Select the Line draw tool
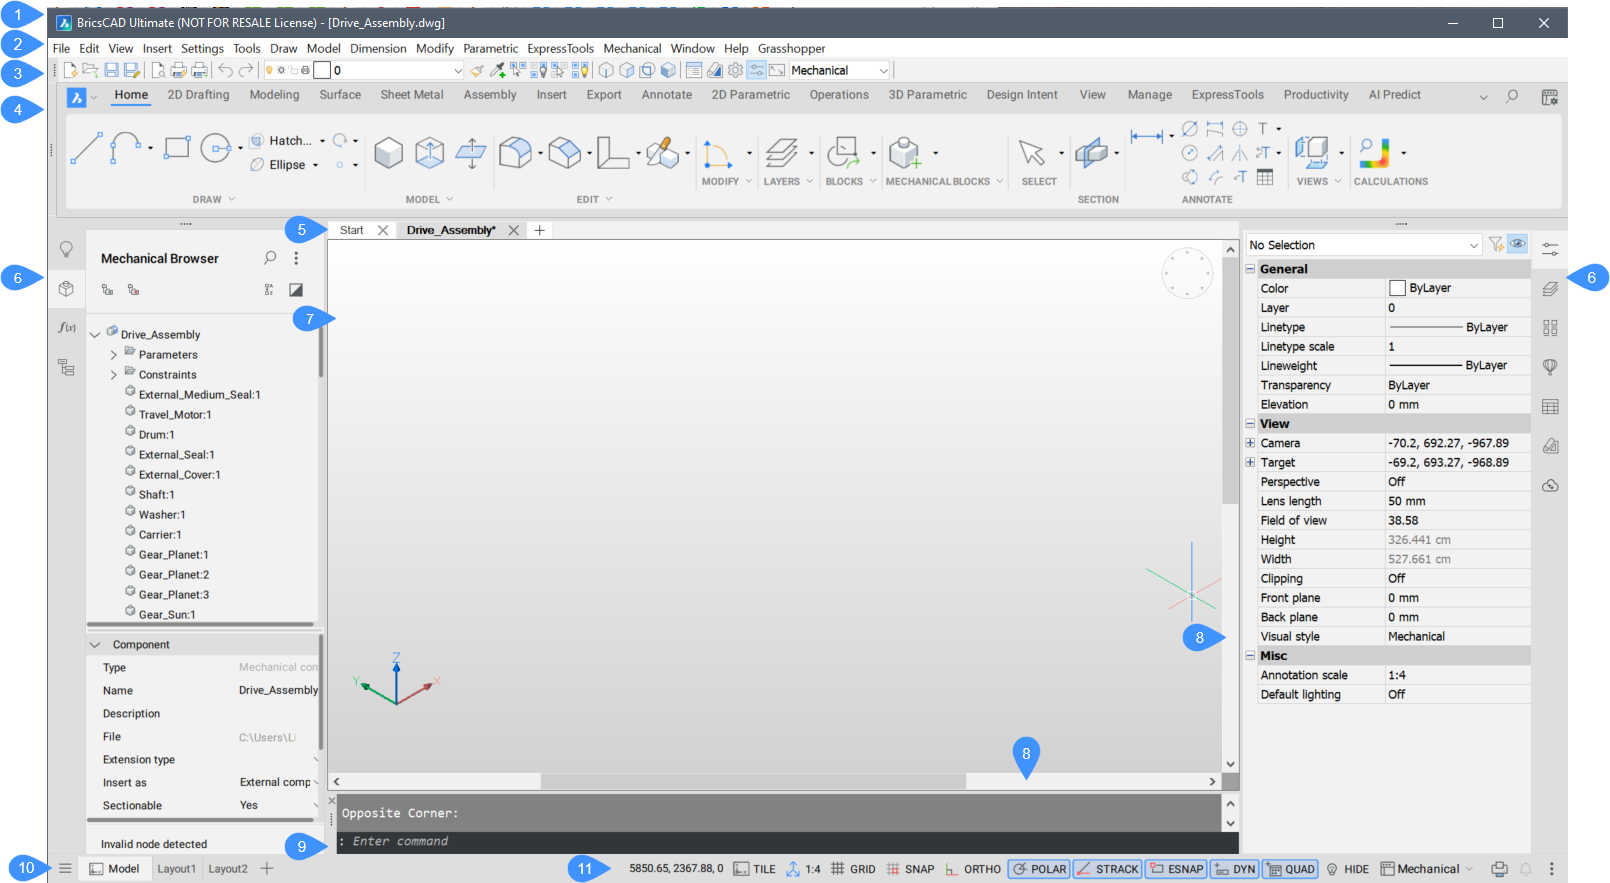Viewport: 1610px width, 883px height. coord(86,149)
